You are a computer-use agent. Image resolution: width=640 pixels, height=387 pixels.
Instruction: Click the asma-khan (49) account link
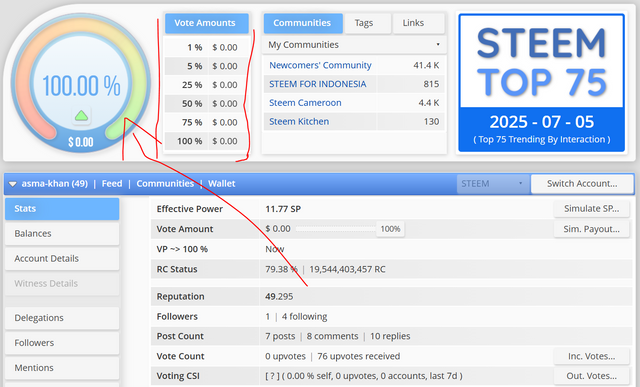pyautogui.click(x=55, y=184)
